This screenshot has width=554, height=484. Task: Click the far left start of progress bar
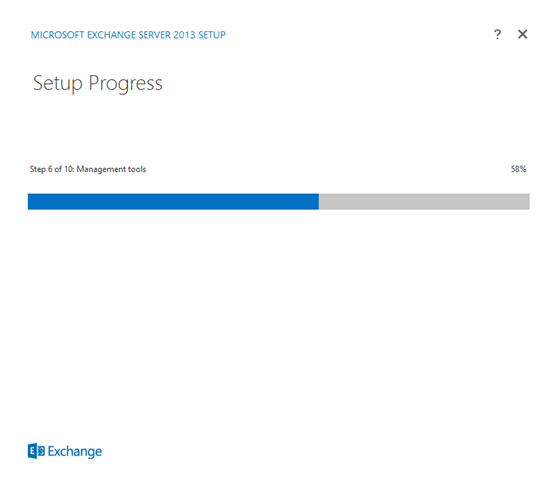click(x=30, y=201)
